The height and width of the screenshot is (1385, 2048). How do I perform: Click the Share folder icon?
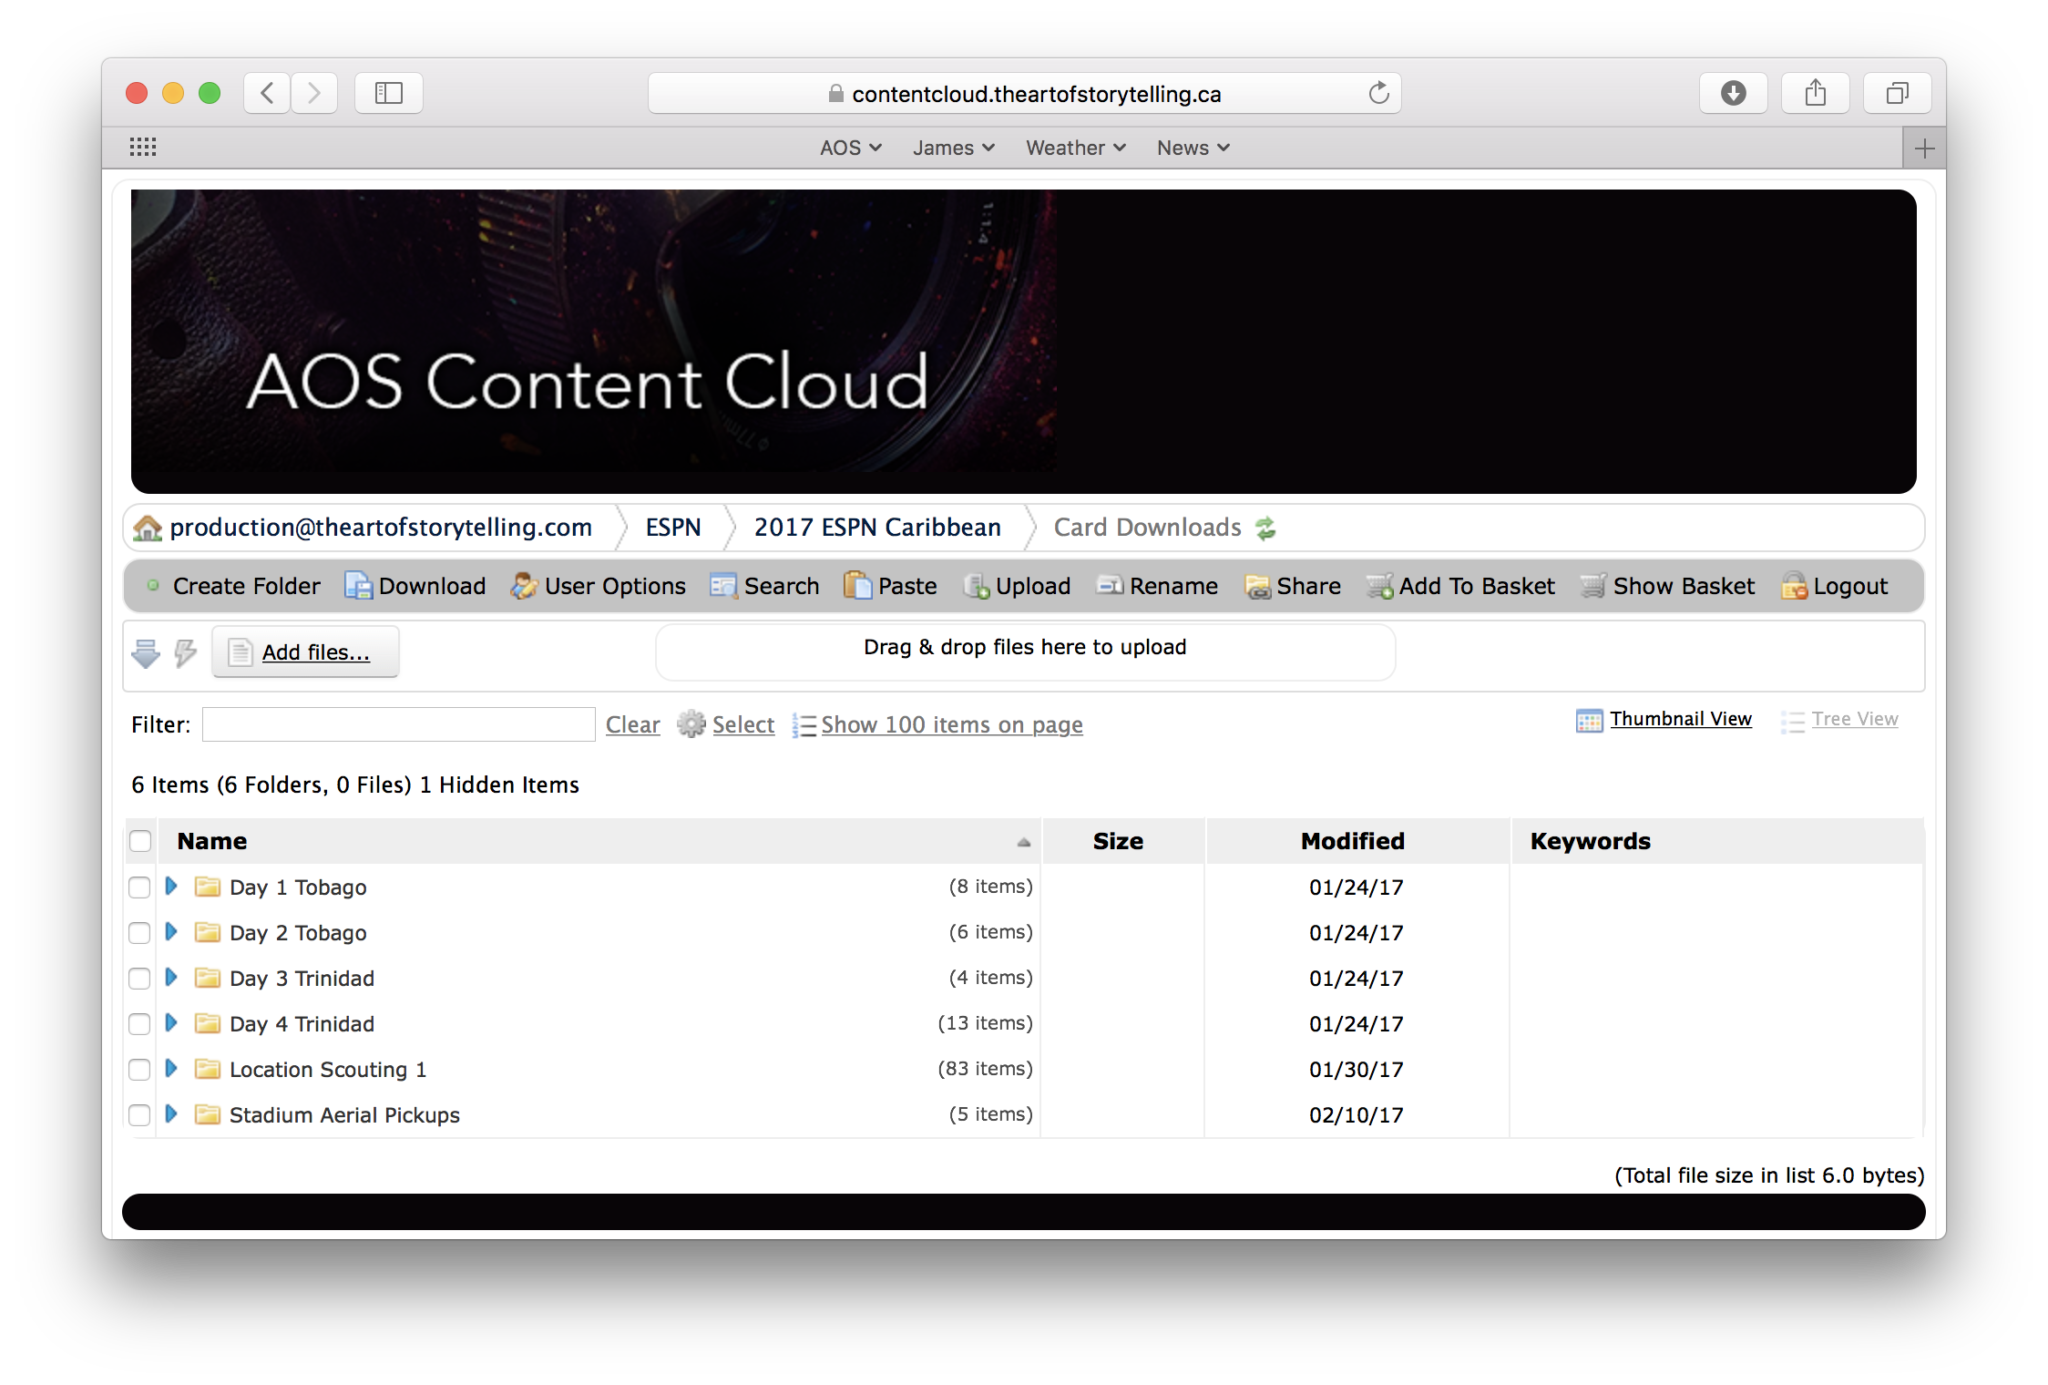click(x=1257, y=586)
